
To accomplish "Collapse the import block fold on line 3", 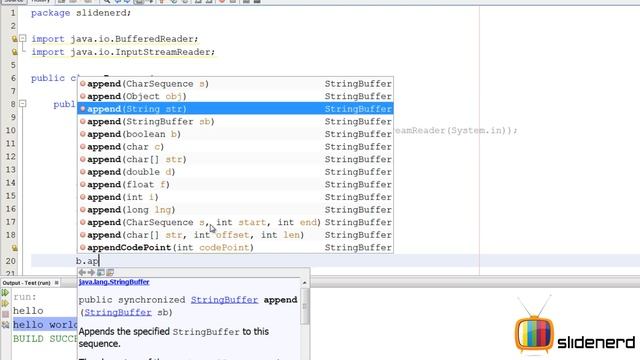I will coord(23,38).
